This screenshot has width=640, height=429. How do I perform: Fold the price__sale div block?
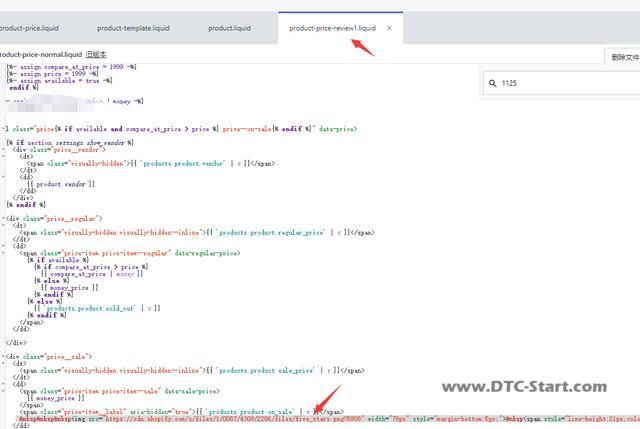click(x=3, y=357)
